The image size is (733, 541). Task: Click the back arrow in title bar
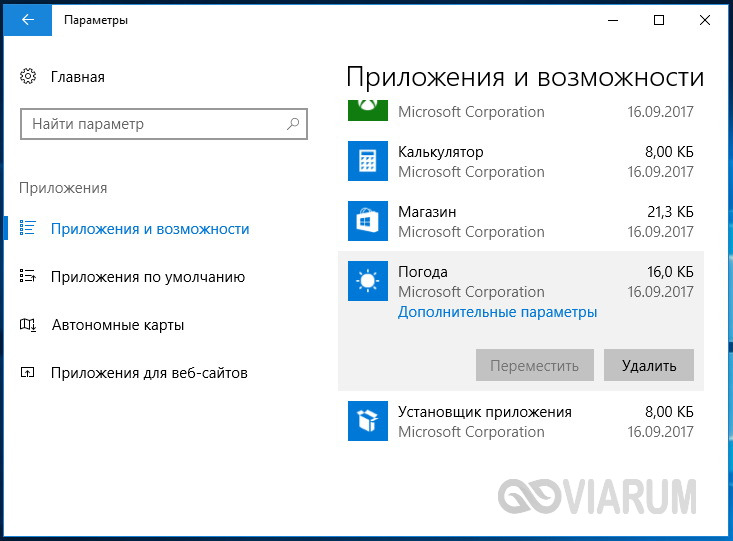click(x=28, y=20)
